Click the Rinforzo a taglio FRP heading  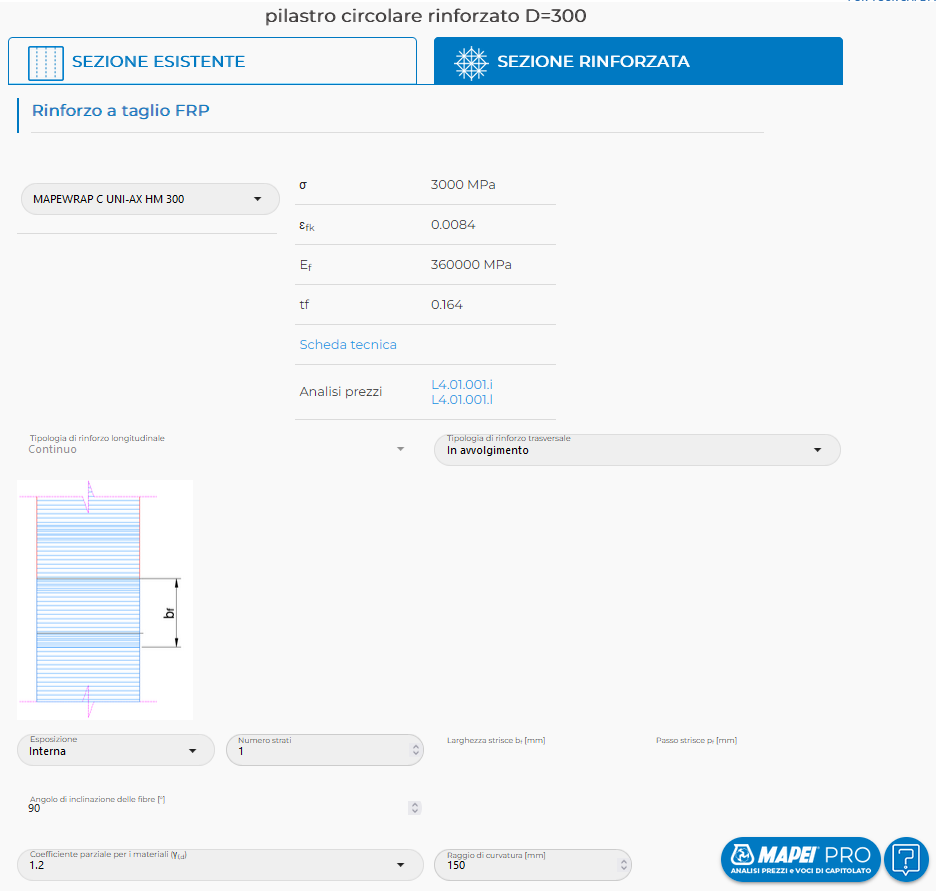click(x=121, y=110)
